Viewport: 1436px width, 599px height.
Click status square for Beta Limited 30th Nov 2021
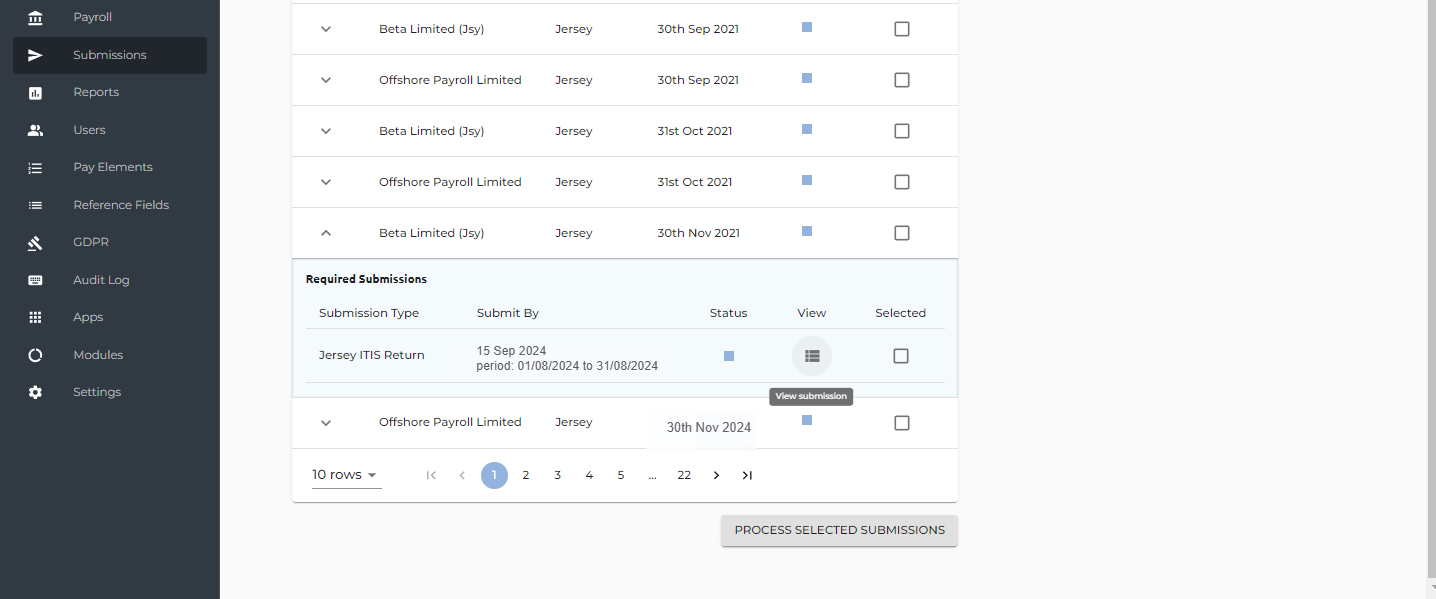(807, 231)
